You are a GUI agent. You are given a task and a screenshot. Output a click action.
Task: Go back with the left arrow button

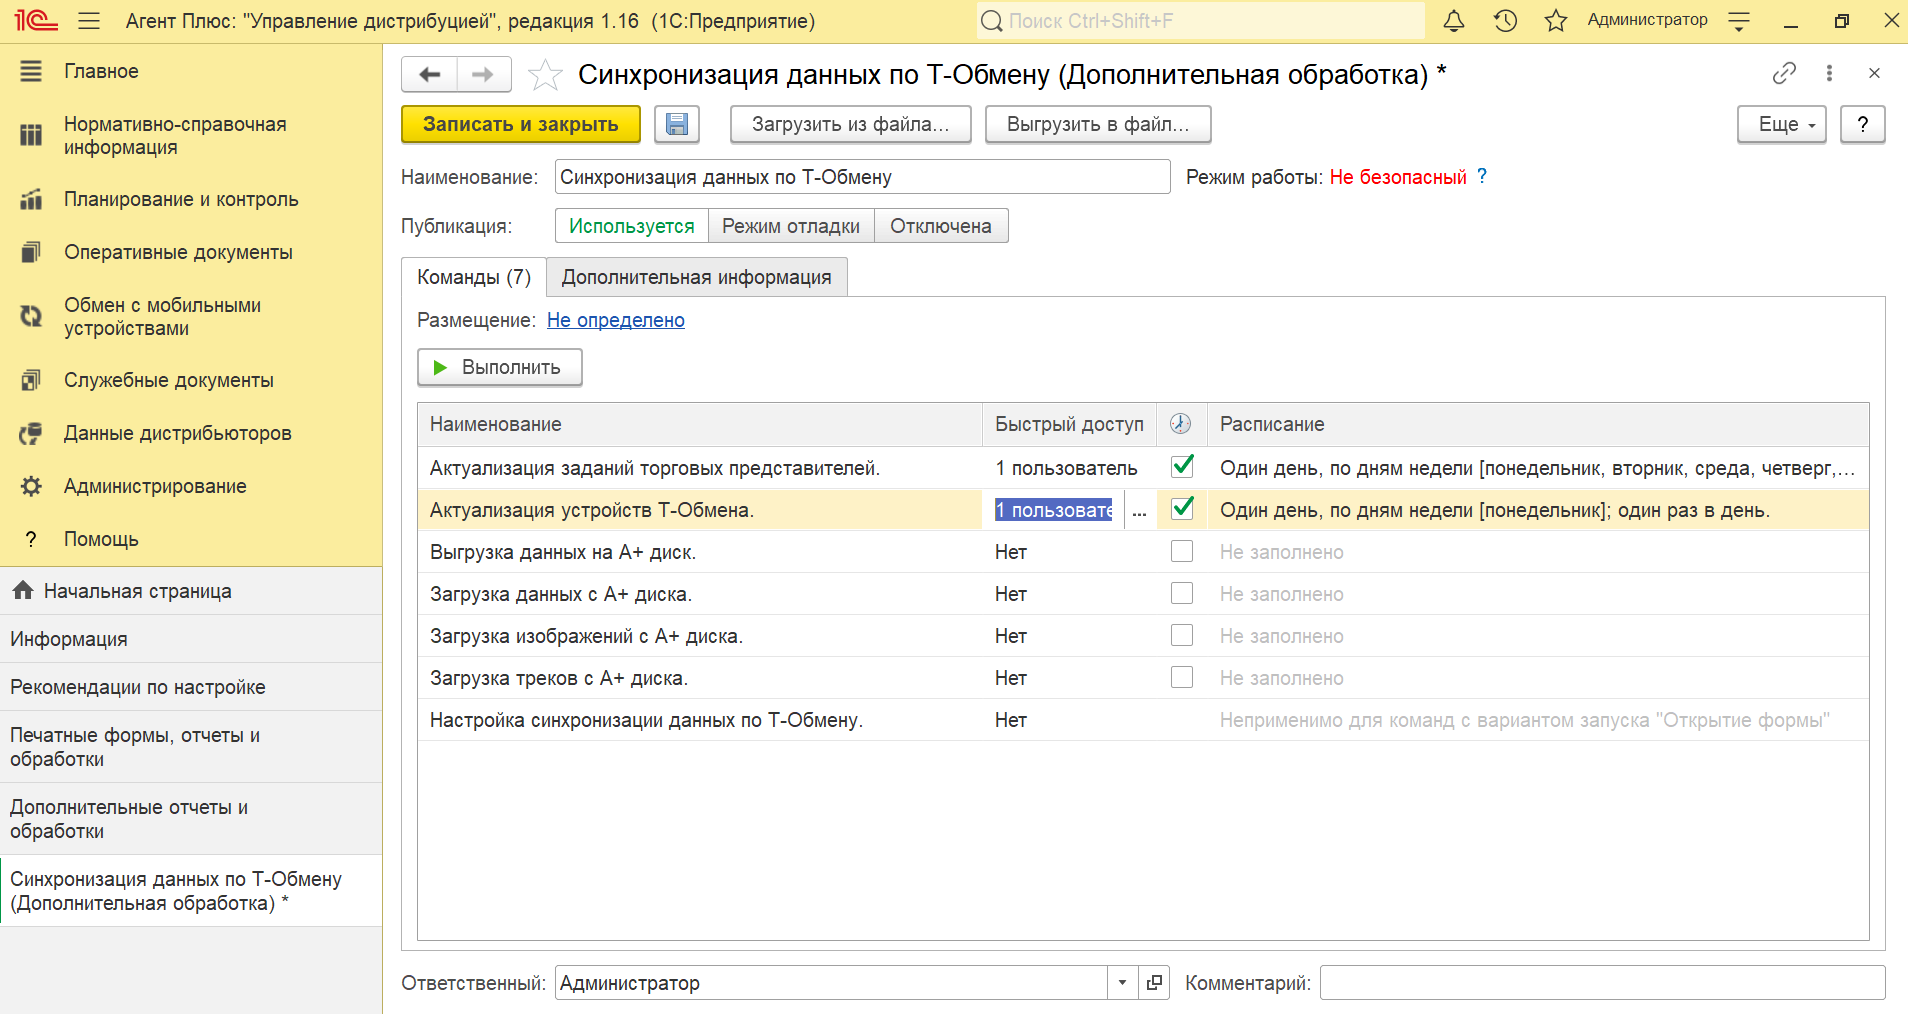429,74
